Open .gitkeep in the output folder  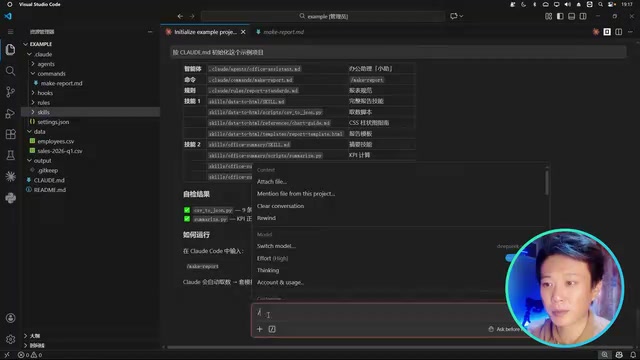pyautogui.click(x=48, y=170)
